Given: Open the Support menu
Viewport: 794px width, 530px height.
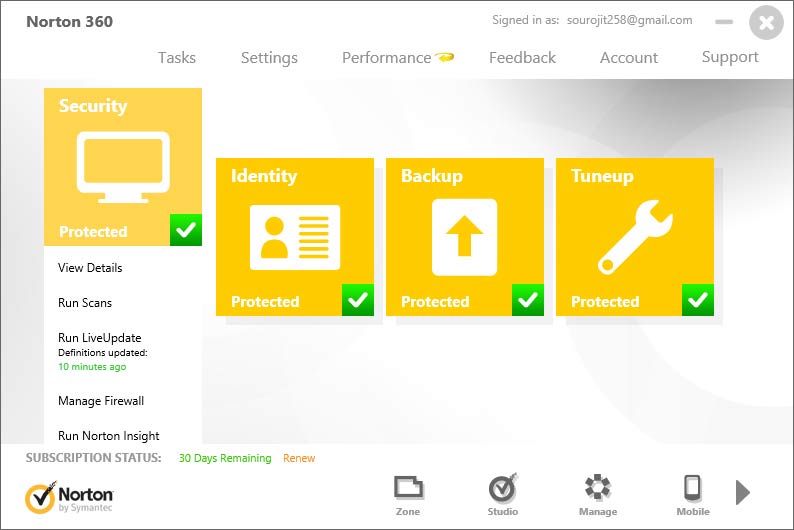Looking at the screenshot, I should click(730, 58).
